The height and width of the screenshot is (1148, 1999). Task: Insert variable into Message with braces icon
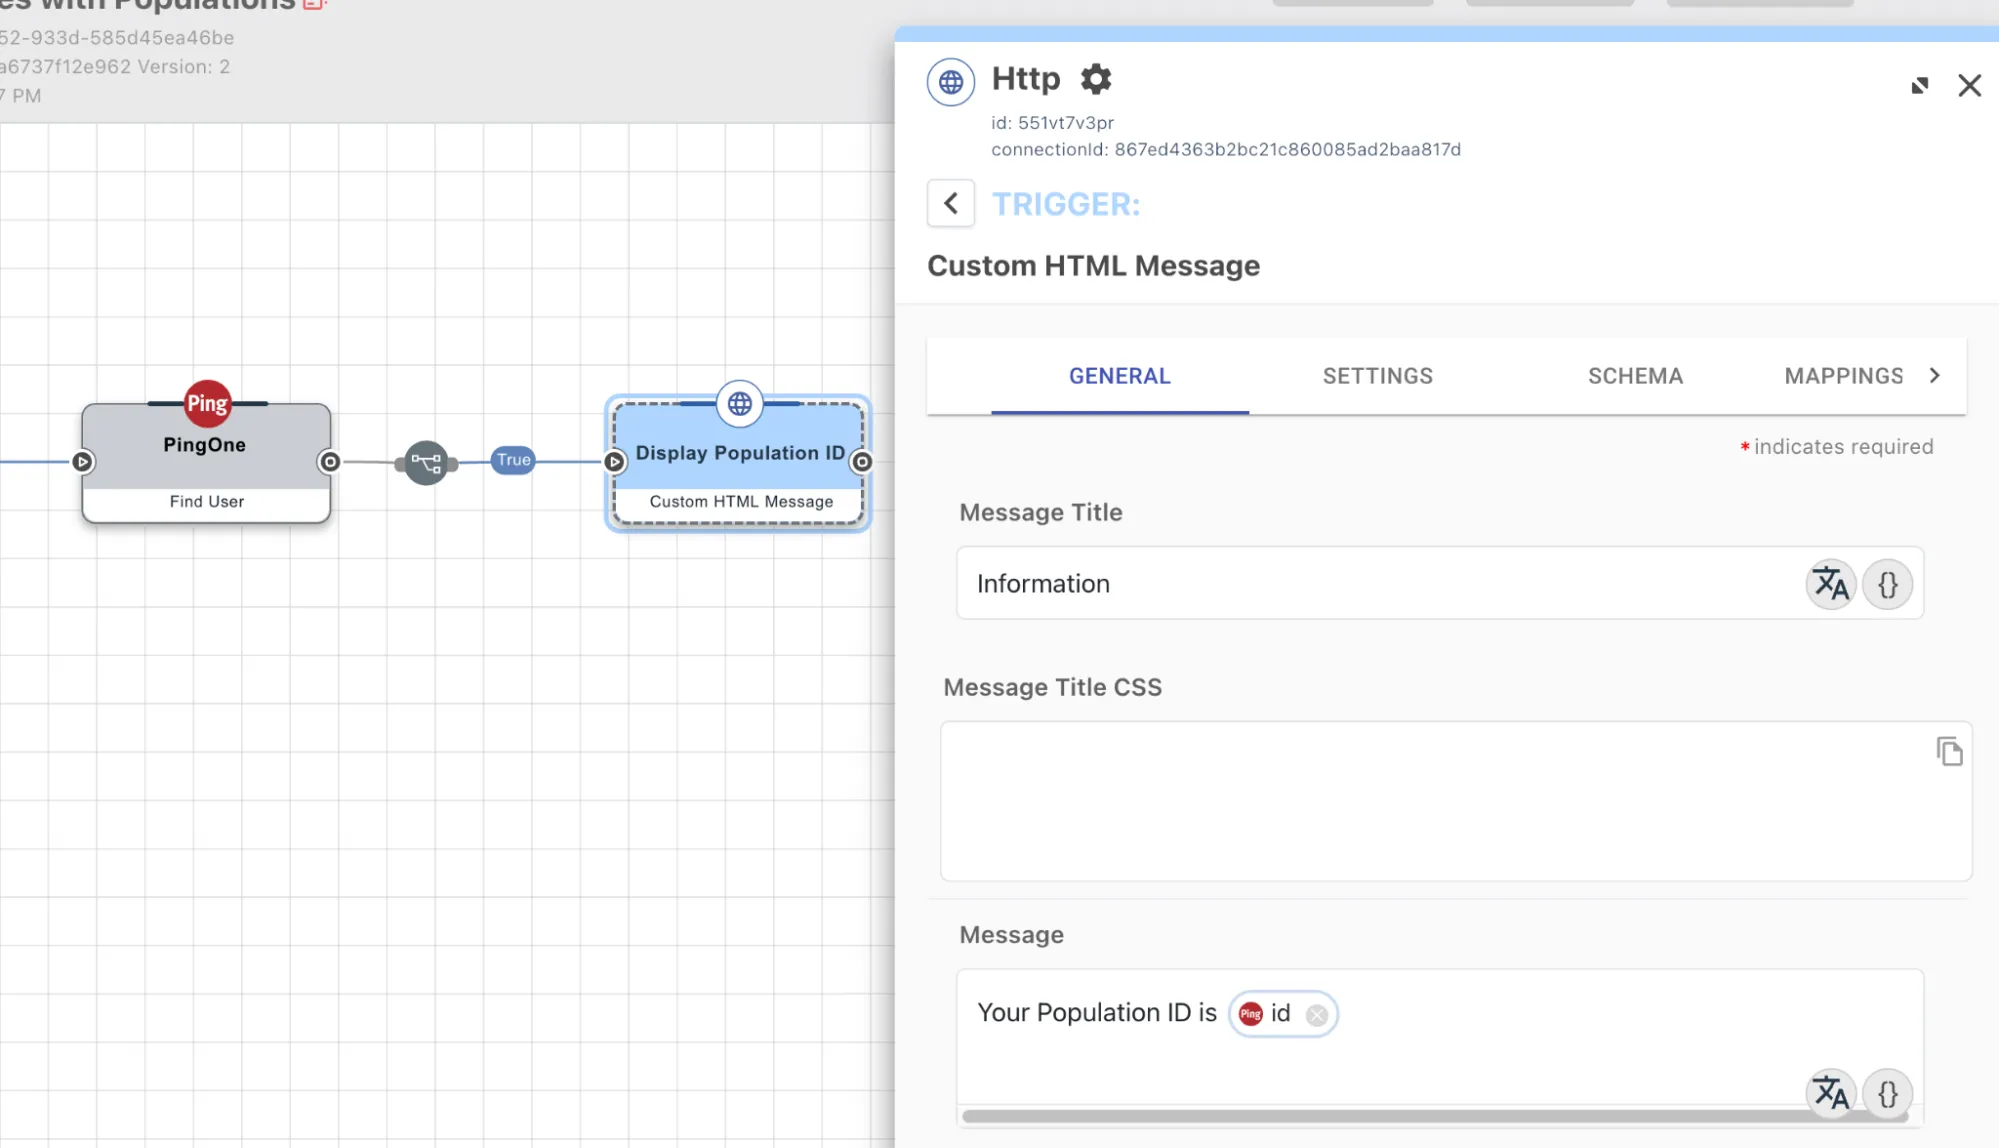pyautogui.click(x=1888, y=1094)
